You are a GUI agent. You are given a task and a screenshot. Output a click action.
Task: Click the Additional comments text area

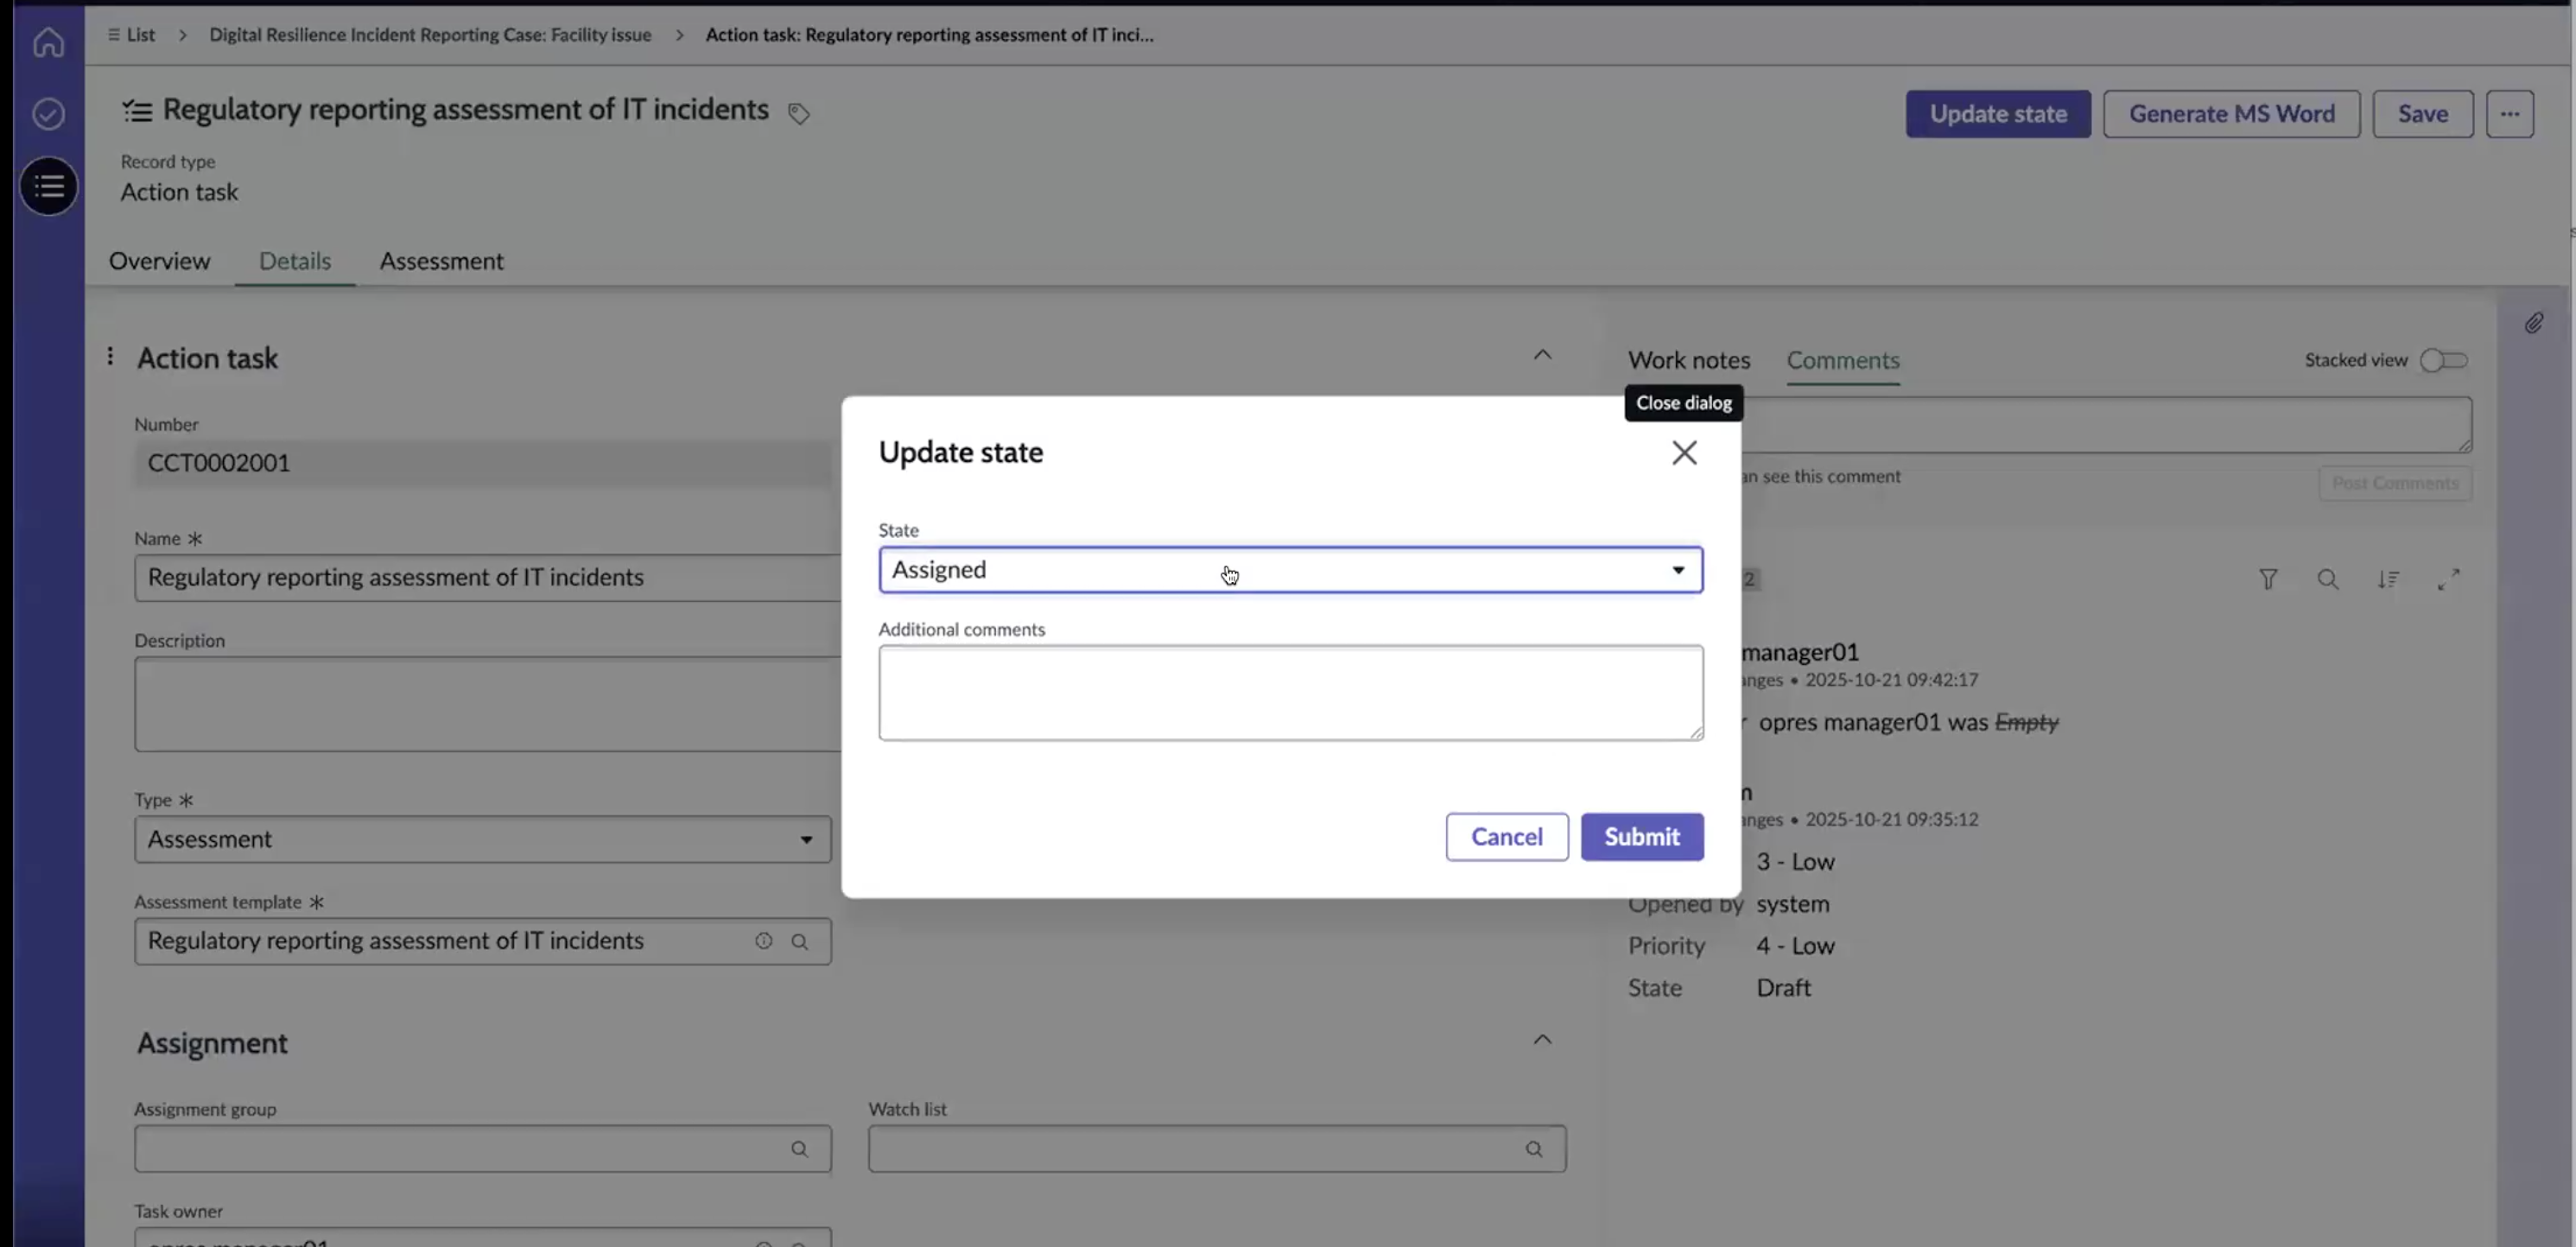pos(1290,693)
